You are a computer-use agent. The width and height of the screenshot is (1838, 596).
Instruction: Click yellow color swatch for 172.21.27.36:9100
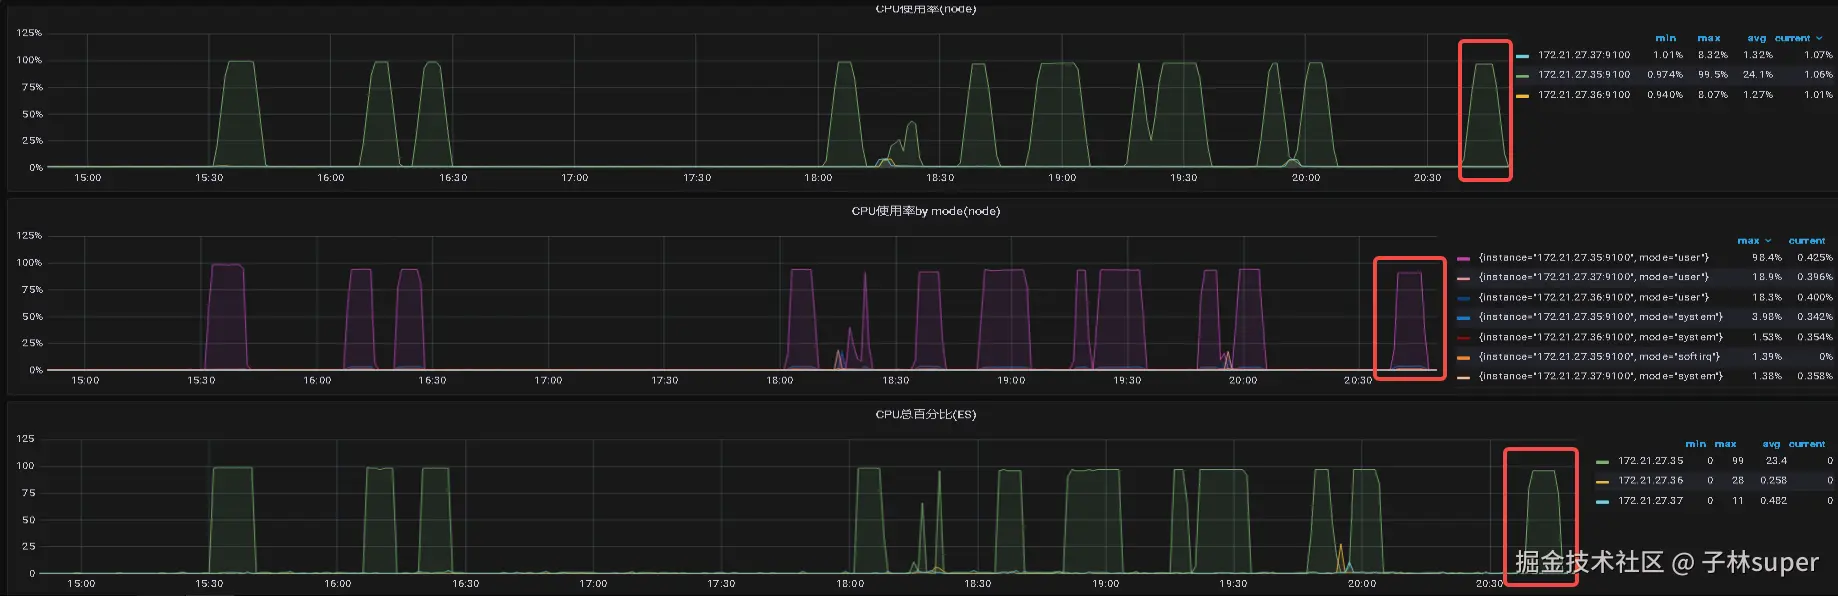coord(1523,95)
